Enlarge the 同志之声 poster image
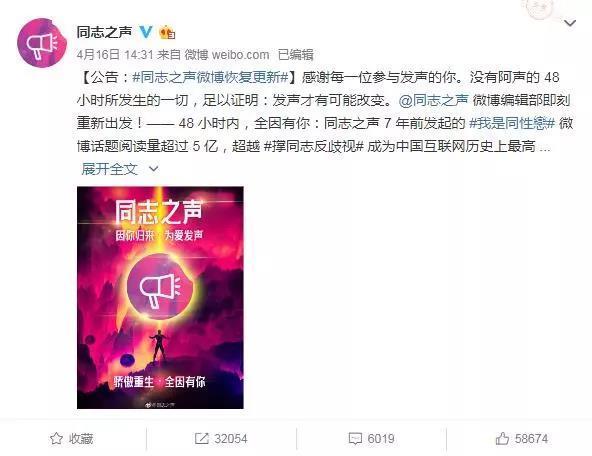This screenshot has height=456, width=592. (160, 297)
